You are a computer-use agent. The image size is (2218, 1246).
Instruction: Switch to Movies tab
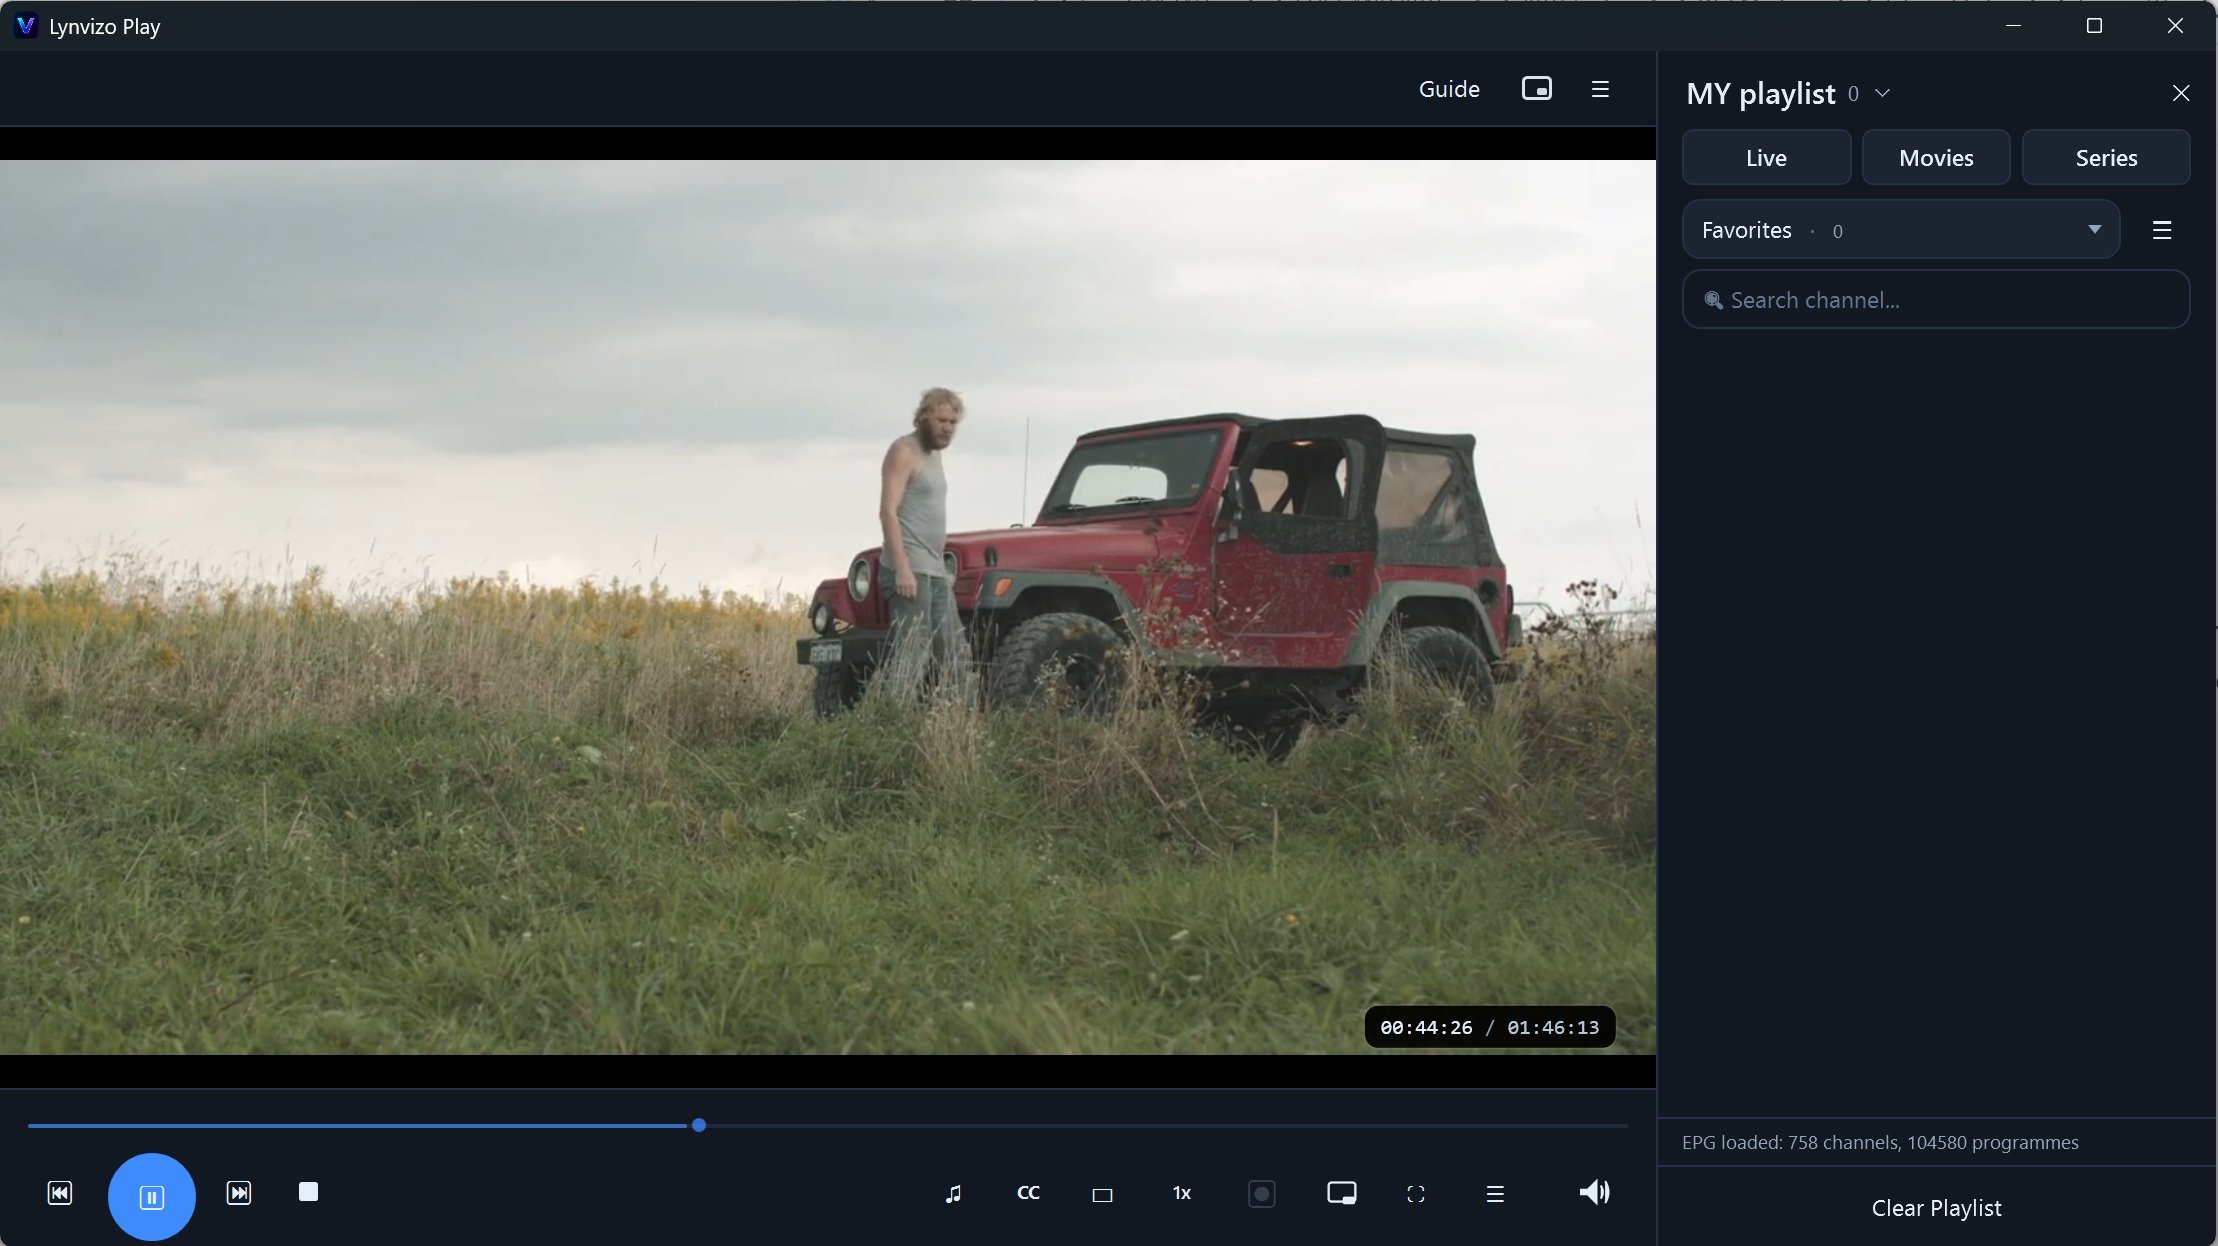pyautogui.click(x=1936, y=157)
